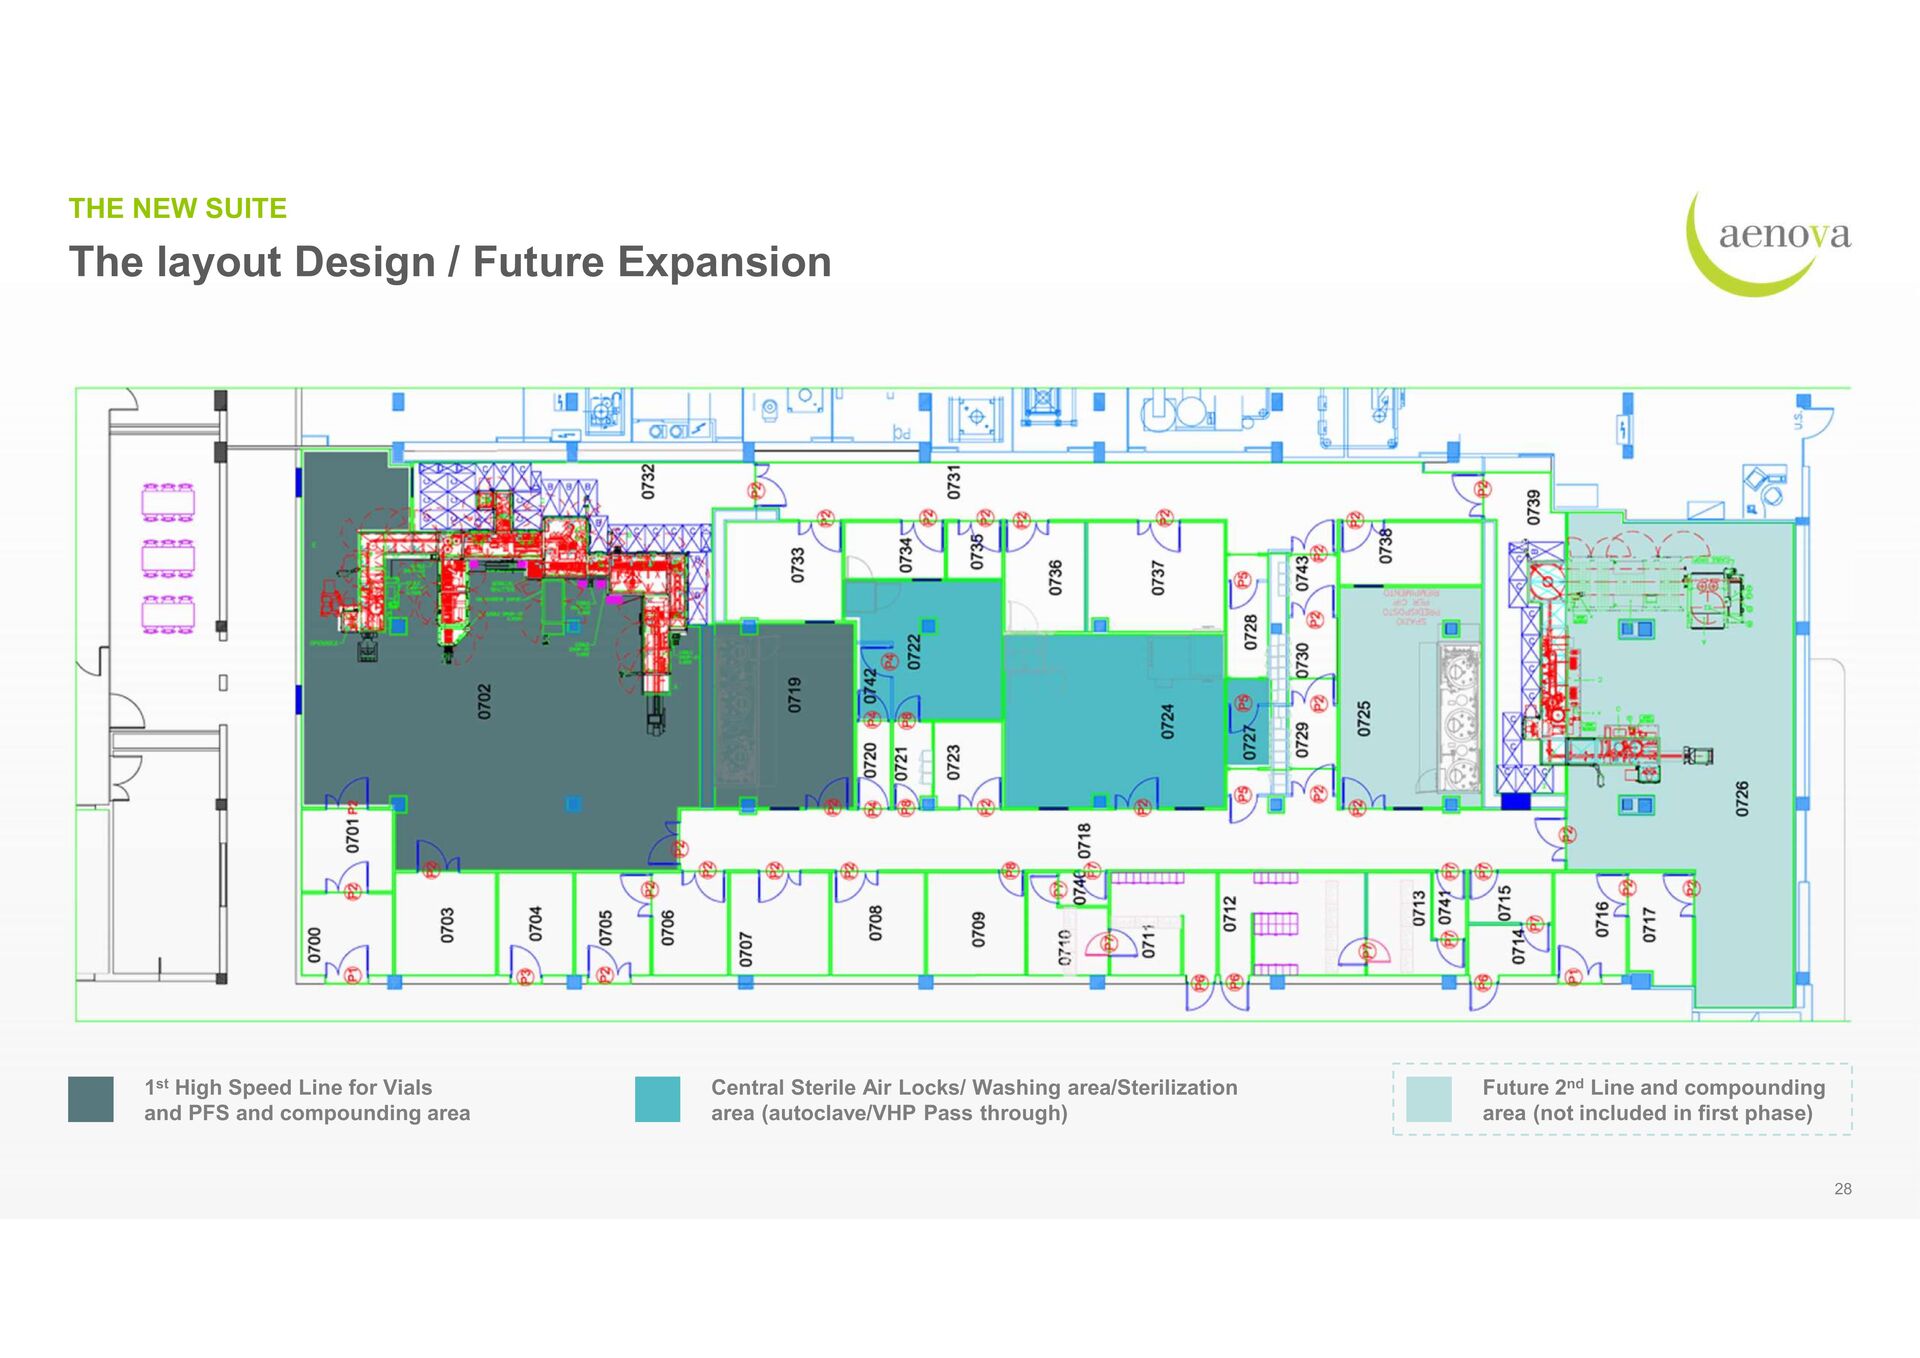This screenshot has width=1920, height=1358.
Task: Select 'THE NEW SUITE' heading
Action: point(178,208)
